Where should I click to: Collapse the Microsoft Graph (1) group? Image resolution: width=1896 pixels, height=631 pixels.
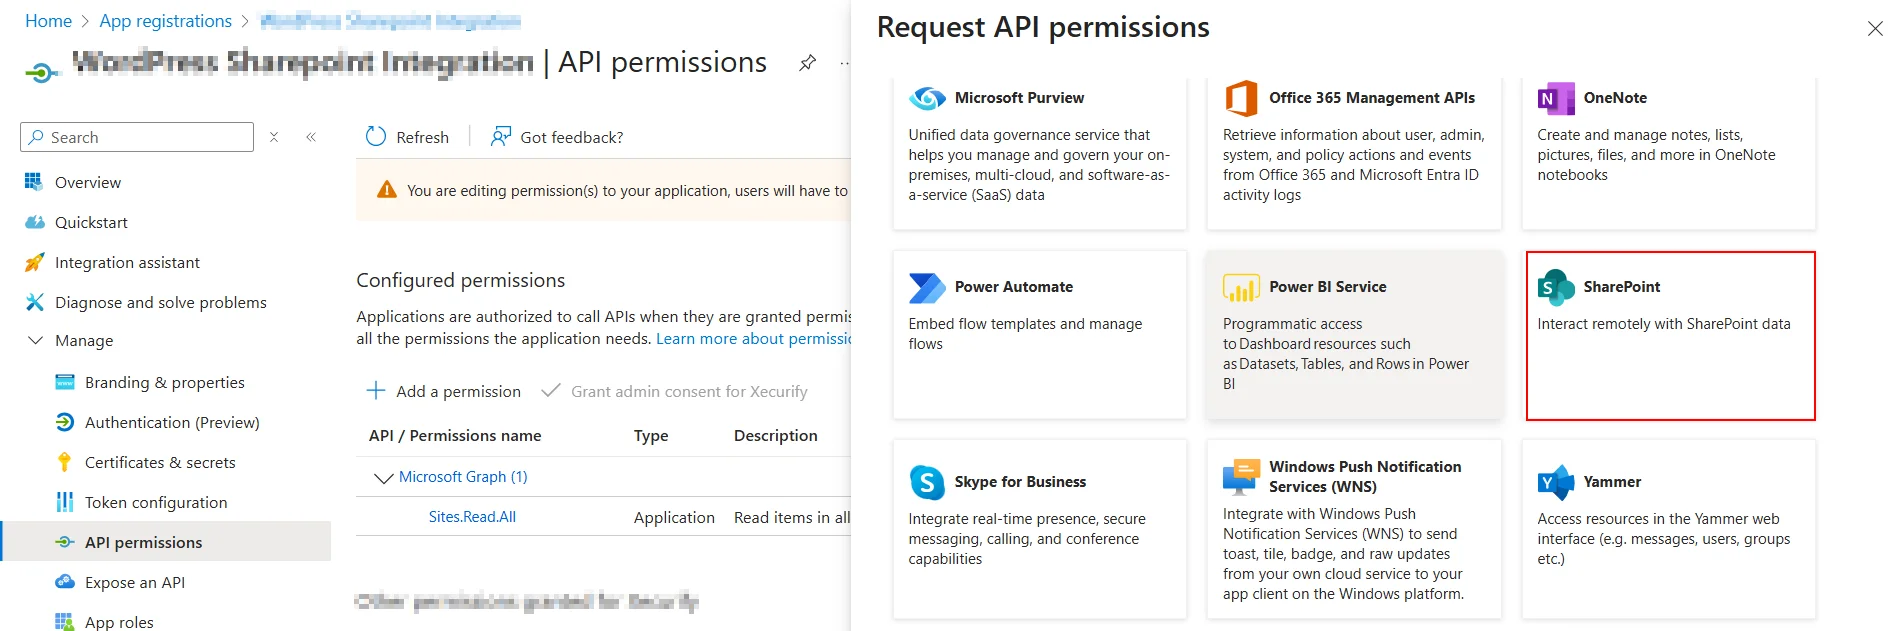(383, 478)
